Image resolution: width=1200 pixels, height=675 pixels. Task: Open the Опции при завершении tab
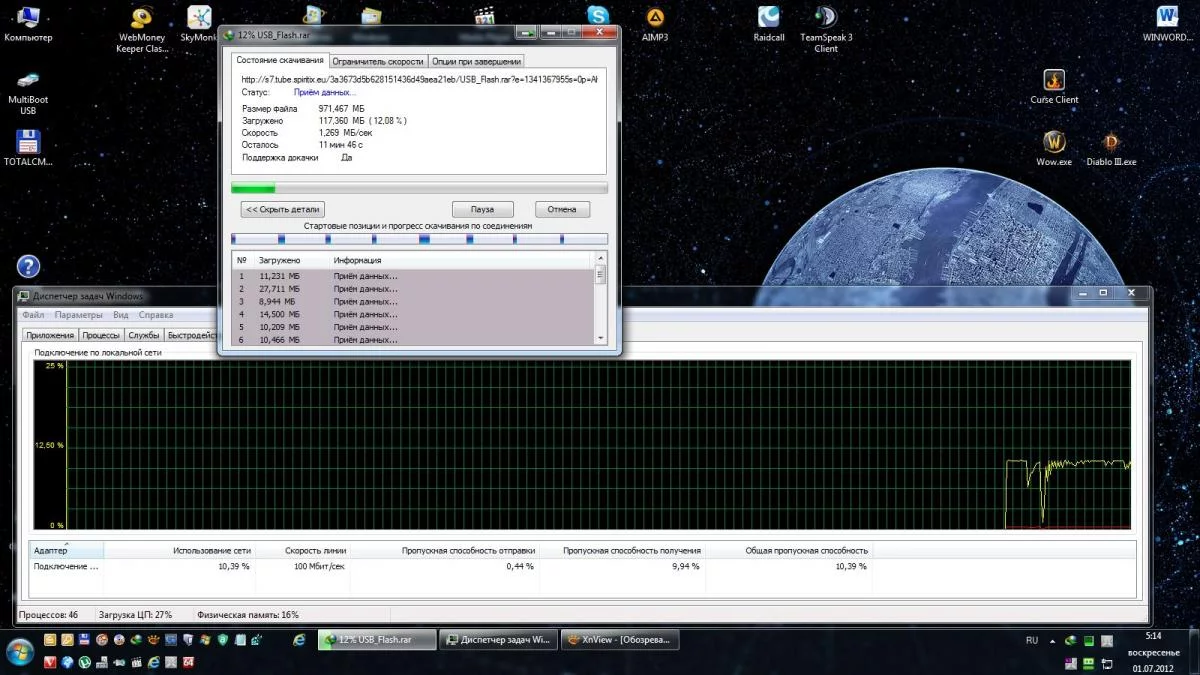(476, 61)
